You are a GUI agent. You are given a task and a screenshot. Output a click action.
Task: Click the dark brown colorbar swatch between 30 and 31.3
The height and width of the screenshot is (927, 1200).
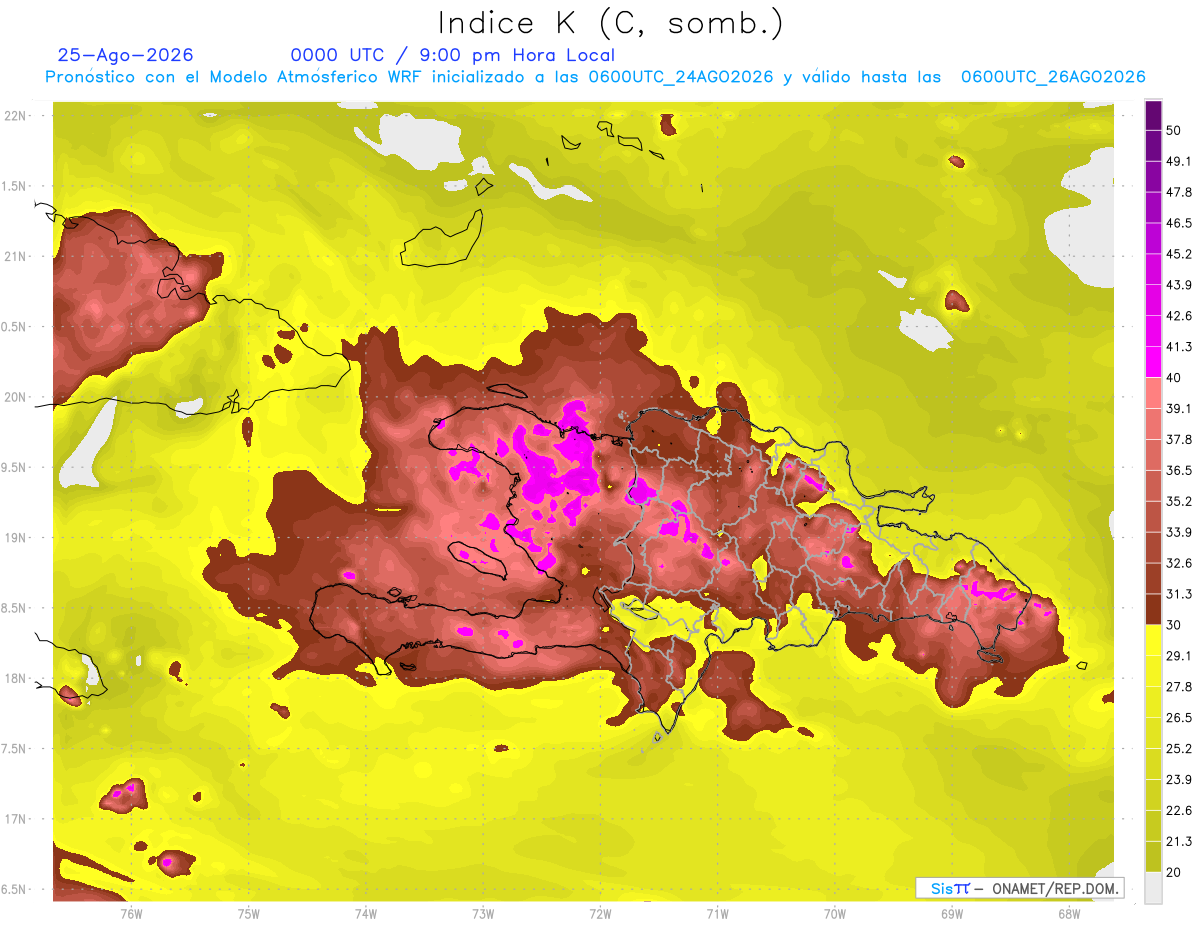[1153, 610]
